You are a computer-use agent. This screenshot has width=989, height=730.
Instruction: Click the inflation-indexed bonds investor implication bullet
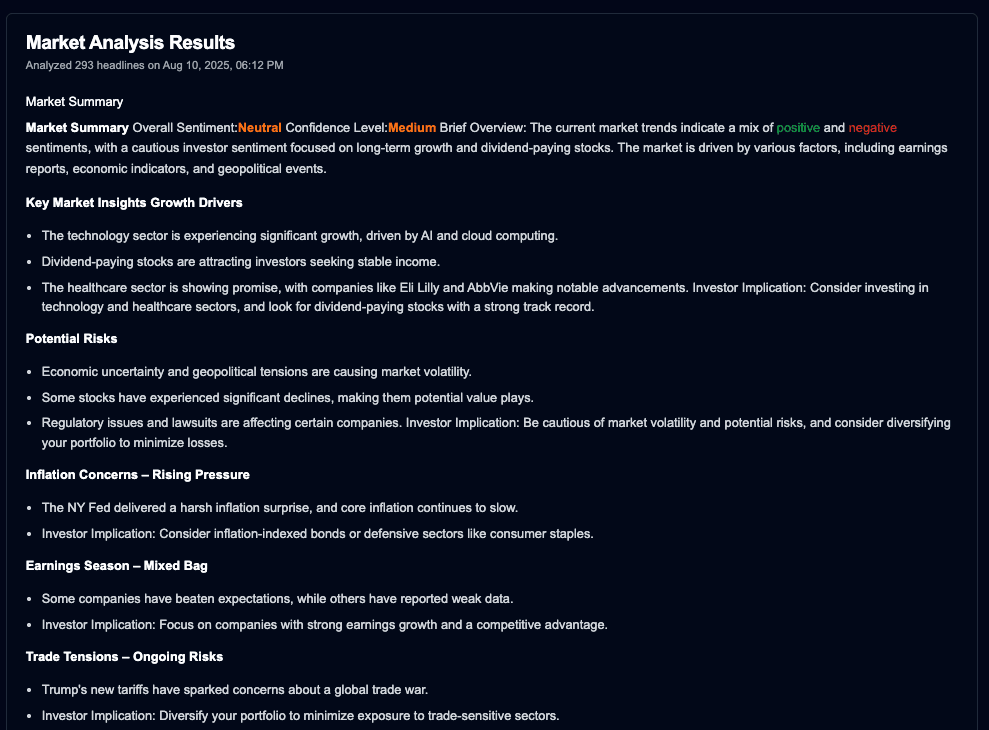pyautogui.click(x=317, y=534)
